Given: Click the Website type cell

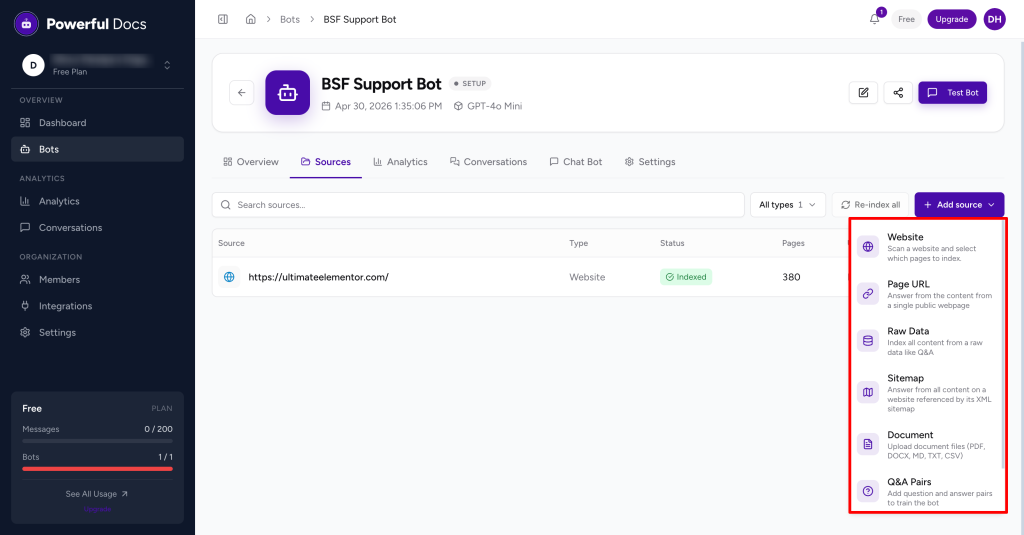Looking at the screenshot, I should (587, 277).
